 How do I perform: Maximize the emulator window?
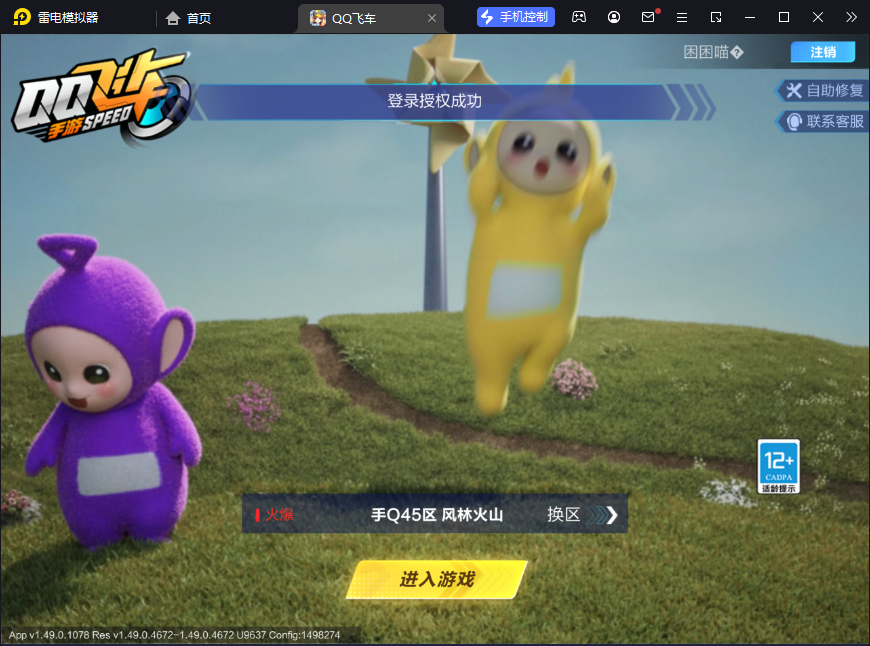[x=783, y=17]
